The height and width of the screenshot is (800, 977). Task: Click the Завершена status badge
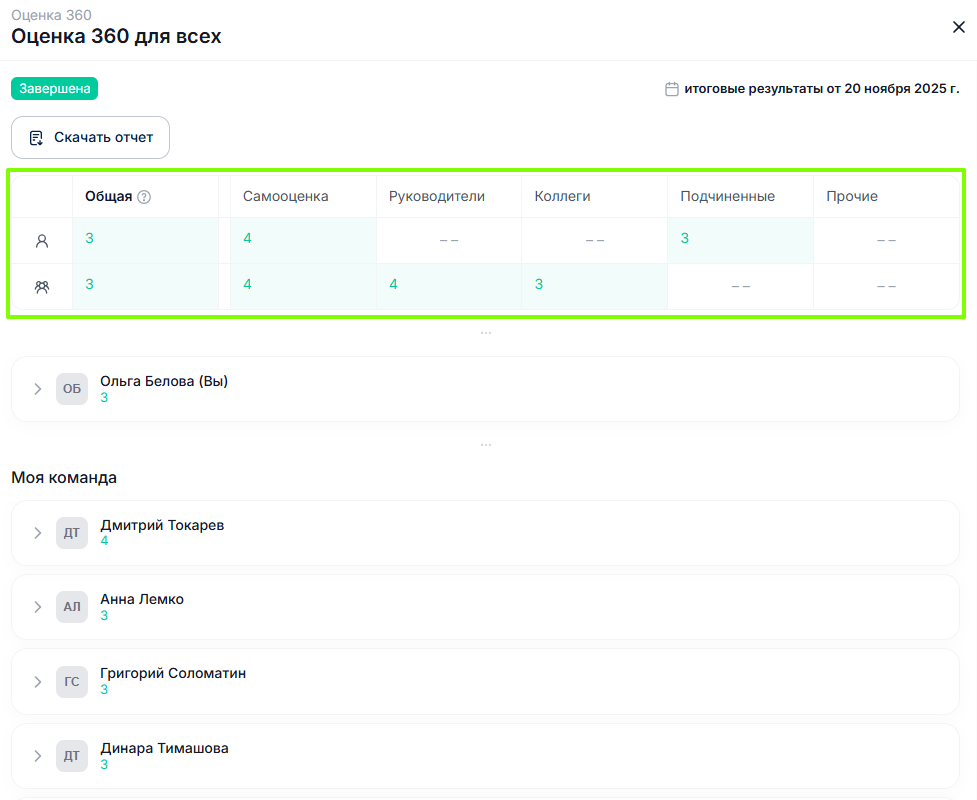[x=55, y=89]
